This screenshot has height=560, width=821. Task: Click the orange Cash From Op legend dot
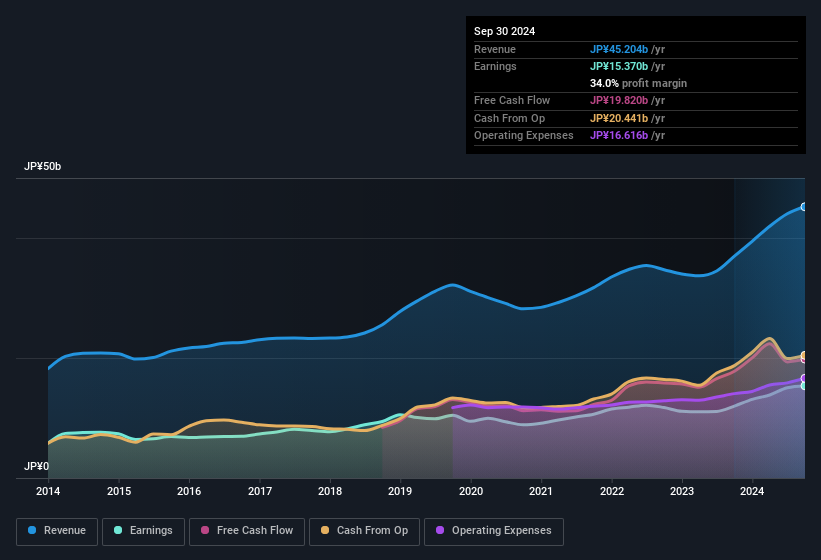point(326,531)
